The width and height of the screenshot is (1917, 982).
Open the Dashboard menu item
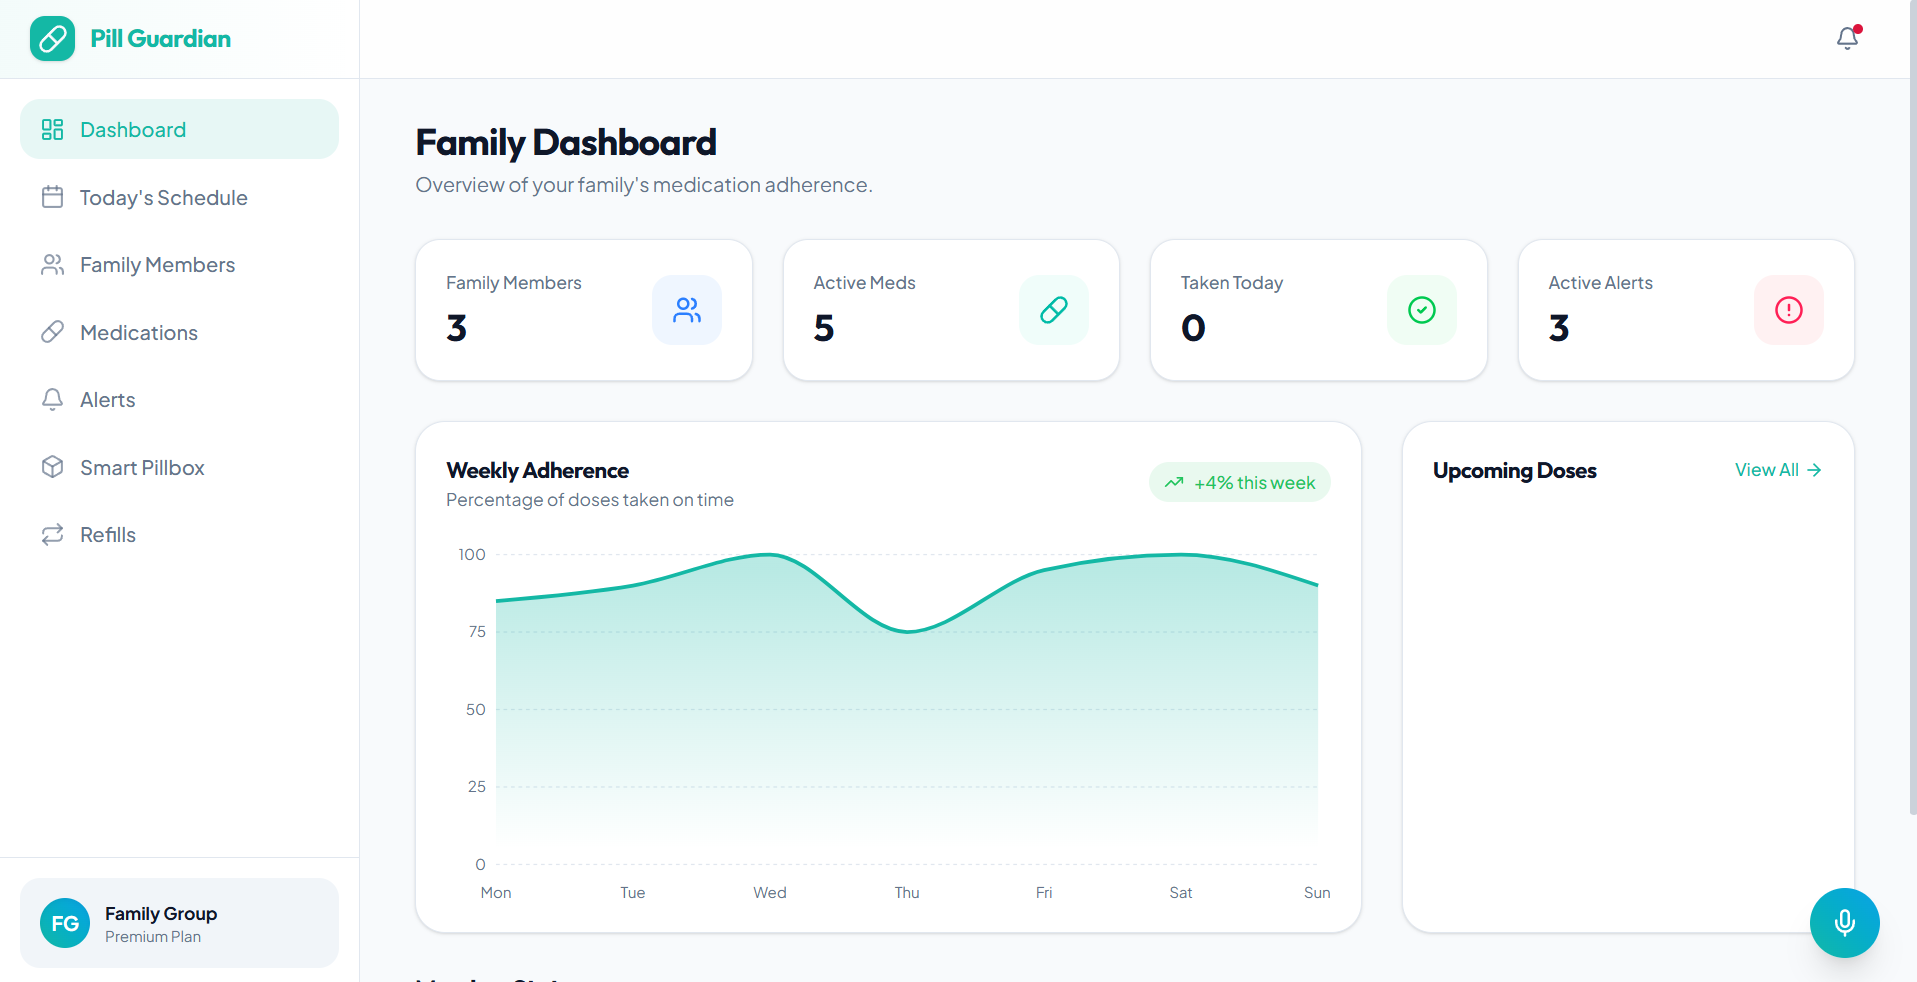179,129
